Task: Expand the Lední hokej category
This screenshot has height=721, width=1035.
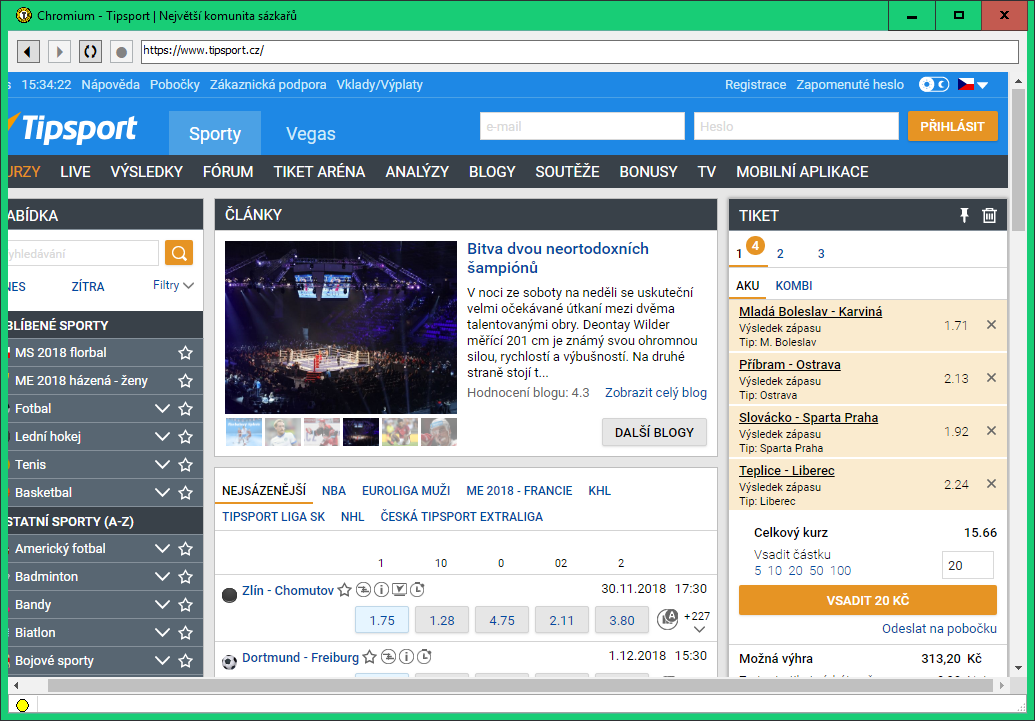Action: [162, 437]
